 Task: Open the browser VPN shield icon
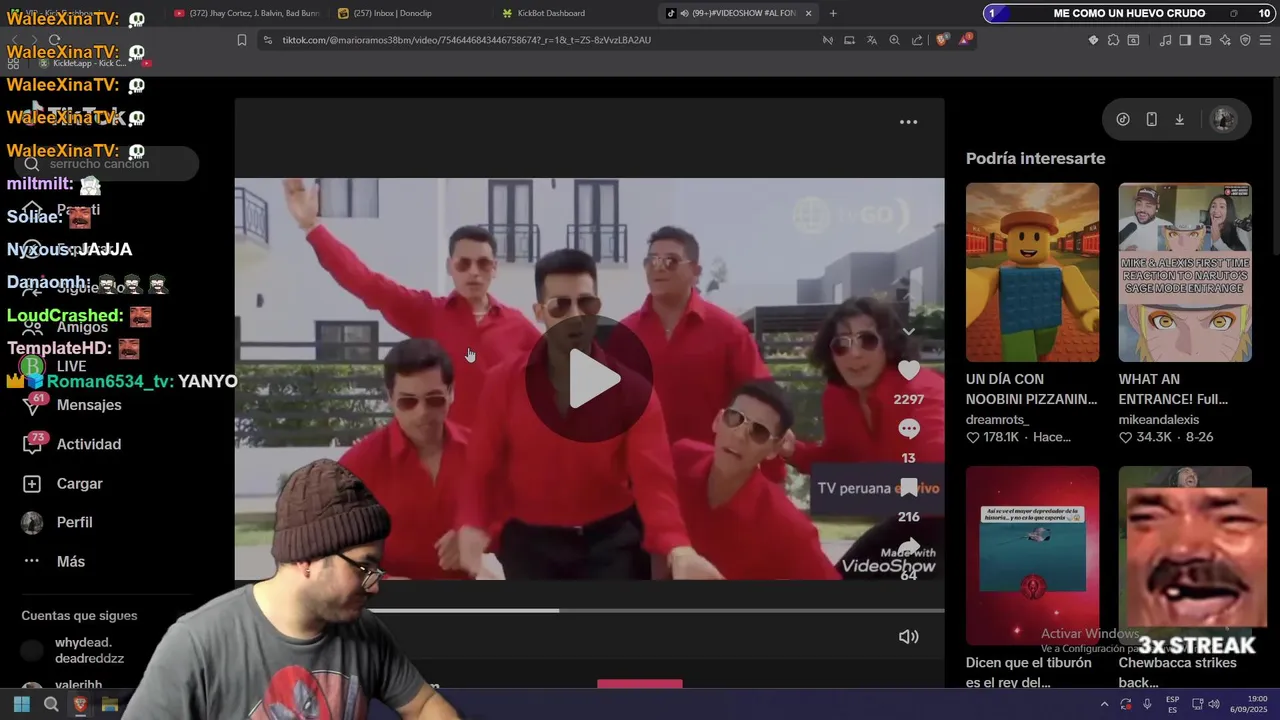pyautogui.click(x=1245, y=40)
